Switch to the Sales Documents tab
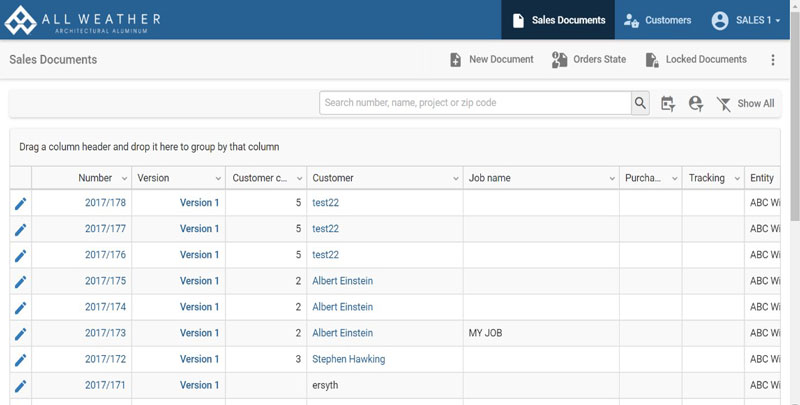 click(x=558, y=20)
